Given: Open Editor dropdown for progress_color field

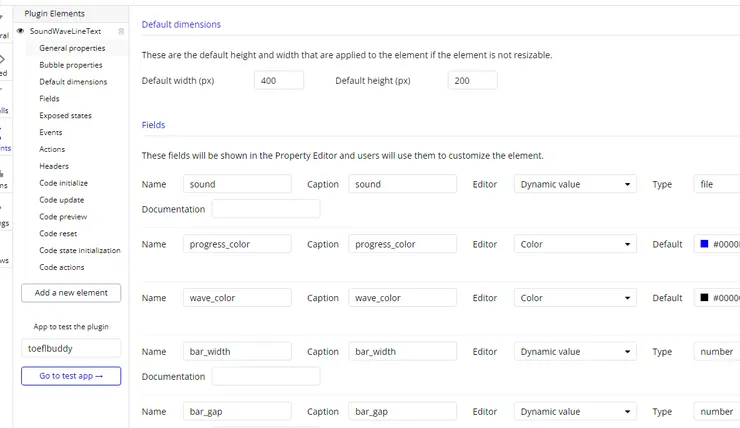Looking at the screenshot, I should [575, 244].
